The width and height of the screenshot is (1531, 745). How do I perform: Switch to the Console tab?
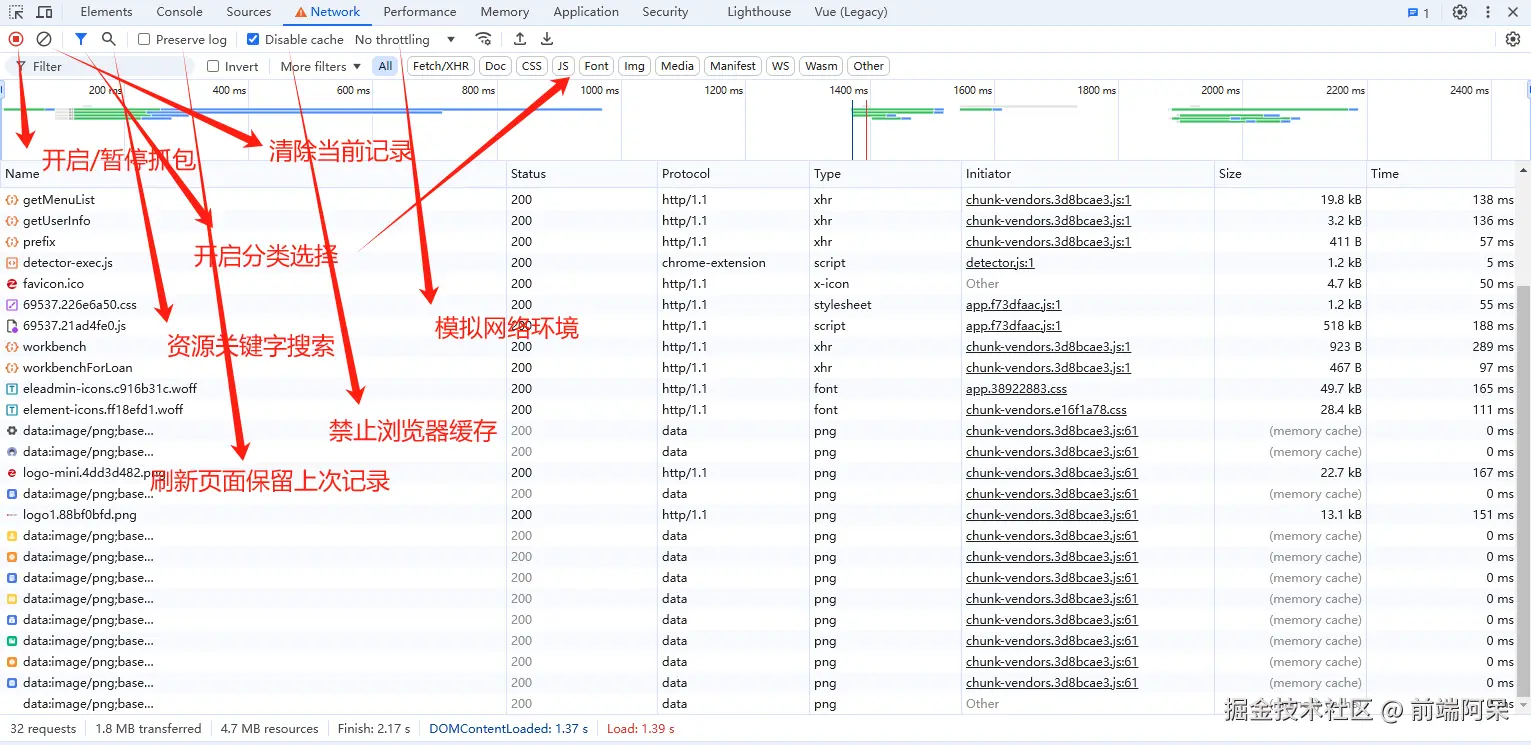[x=179, y=12]
